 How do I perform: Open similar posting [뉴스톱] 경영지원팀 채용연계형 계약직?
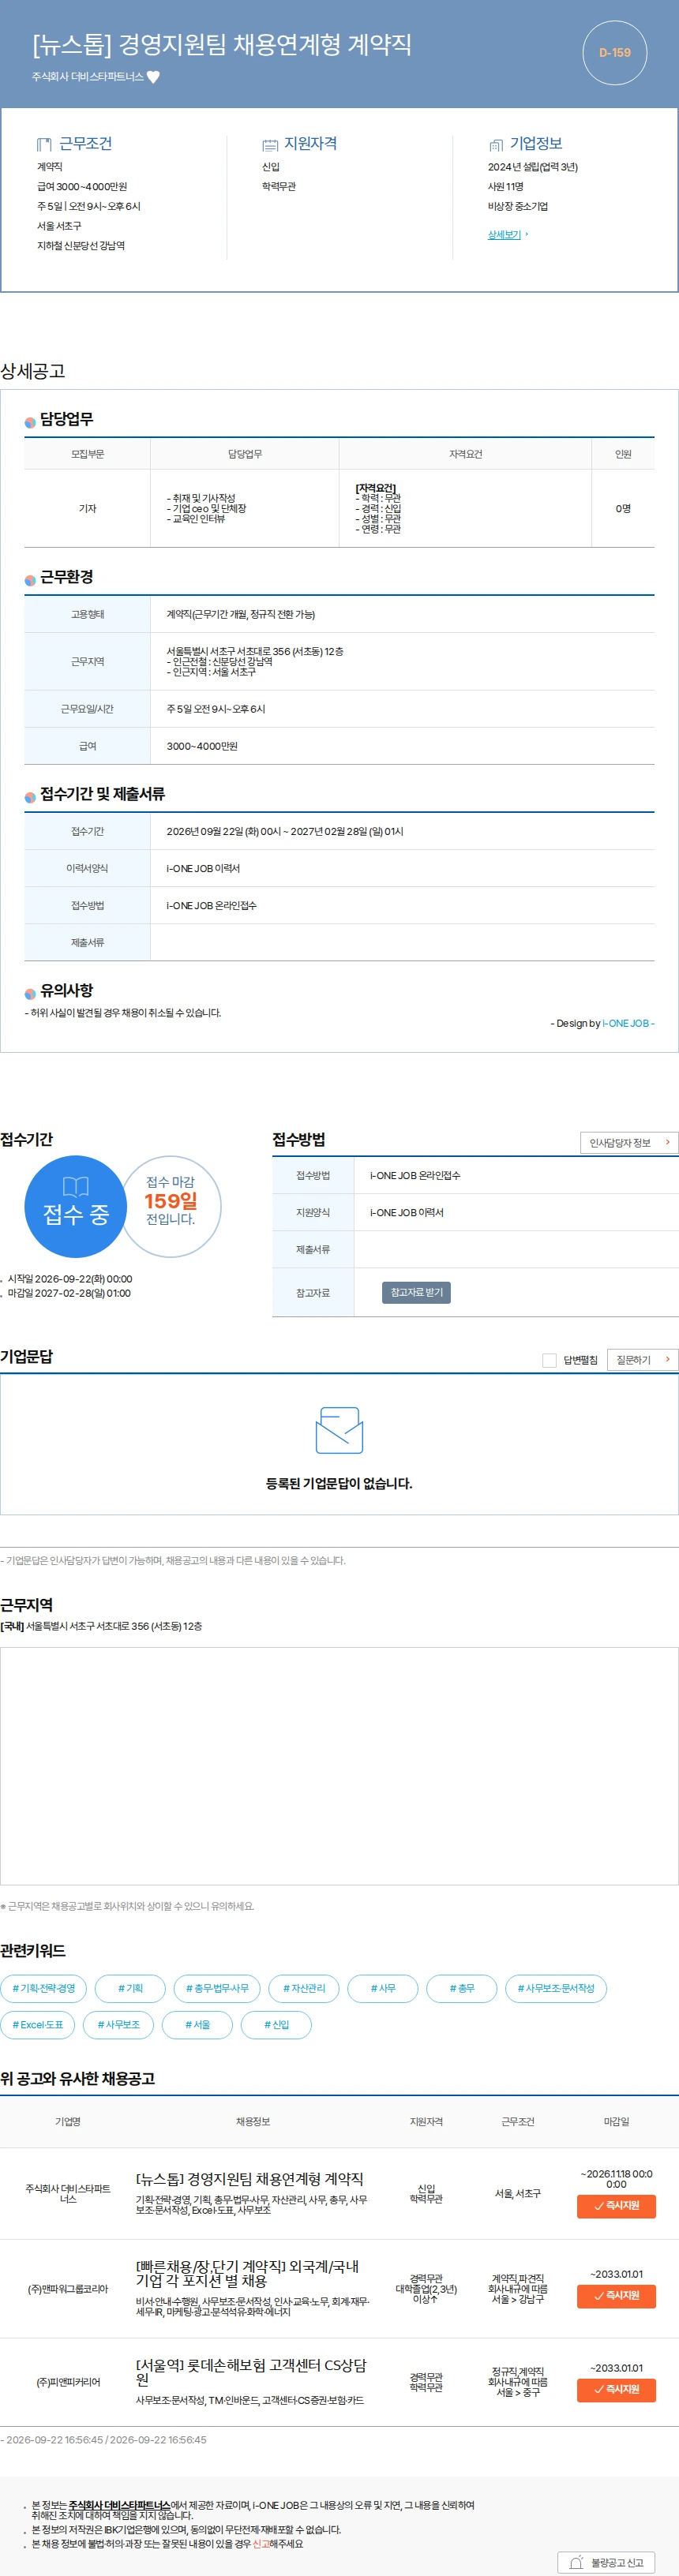(250, 2179)
